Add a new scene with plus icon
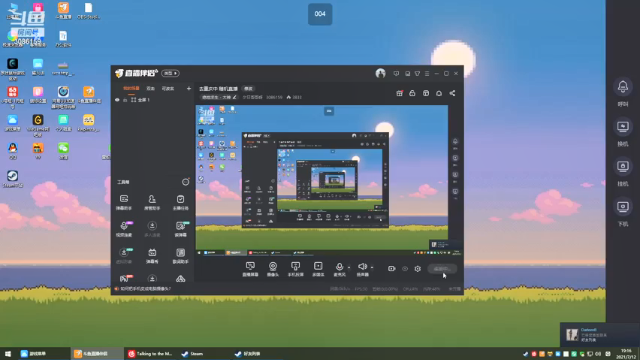Screen dimensions: 640x360 click(x=189, y=88)
